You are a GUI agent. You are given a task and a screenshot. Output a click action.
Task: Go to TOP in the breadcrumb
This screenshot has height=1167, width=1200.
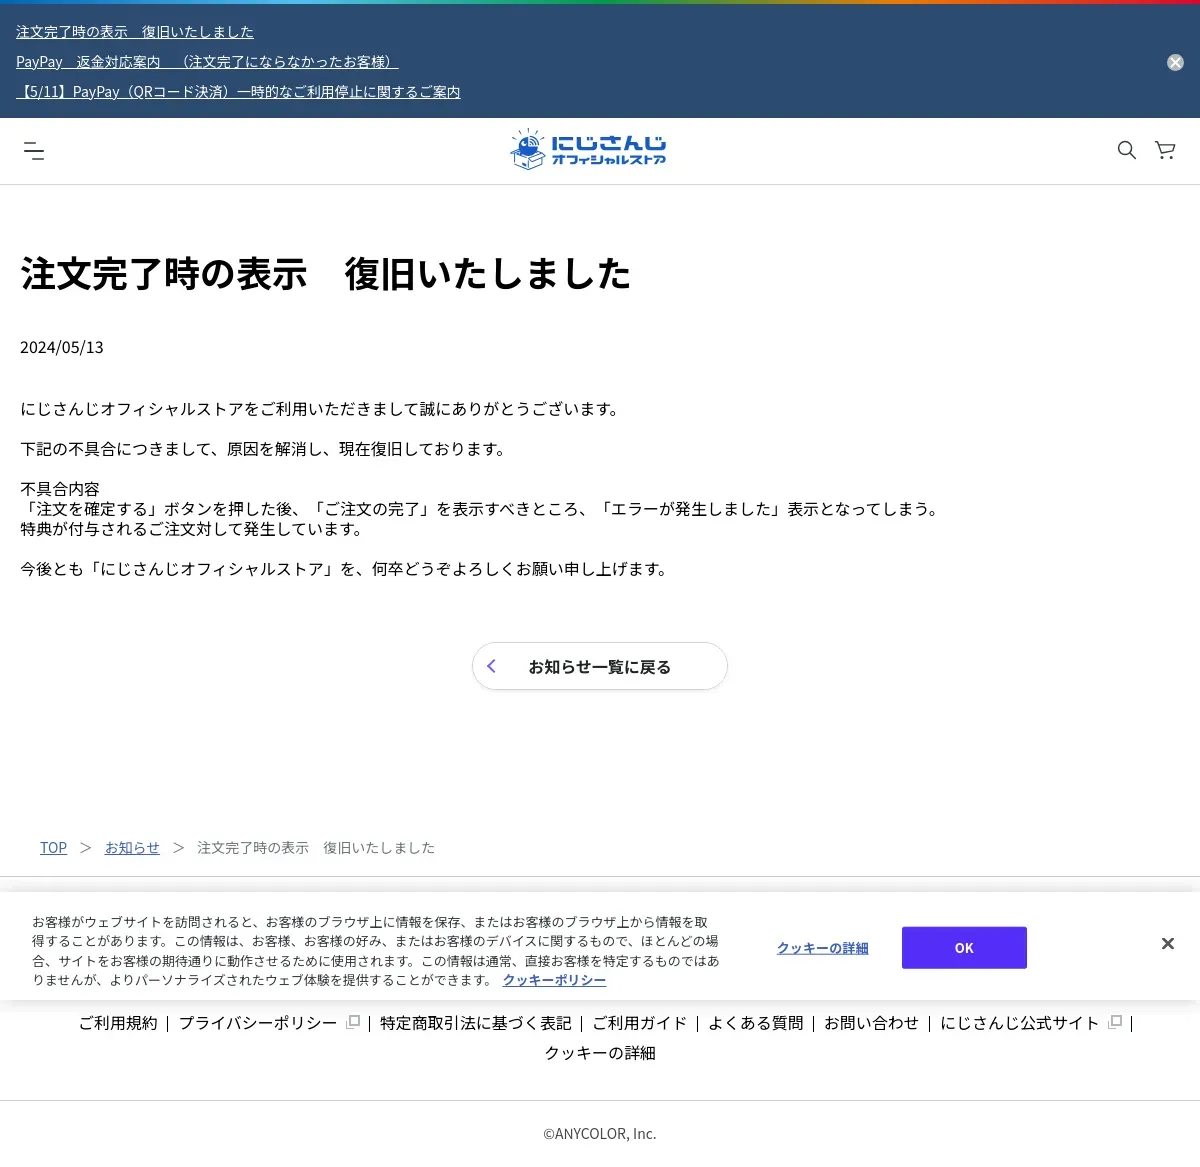pyautogui.click(x=53, y=848)
